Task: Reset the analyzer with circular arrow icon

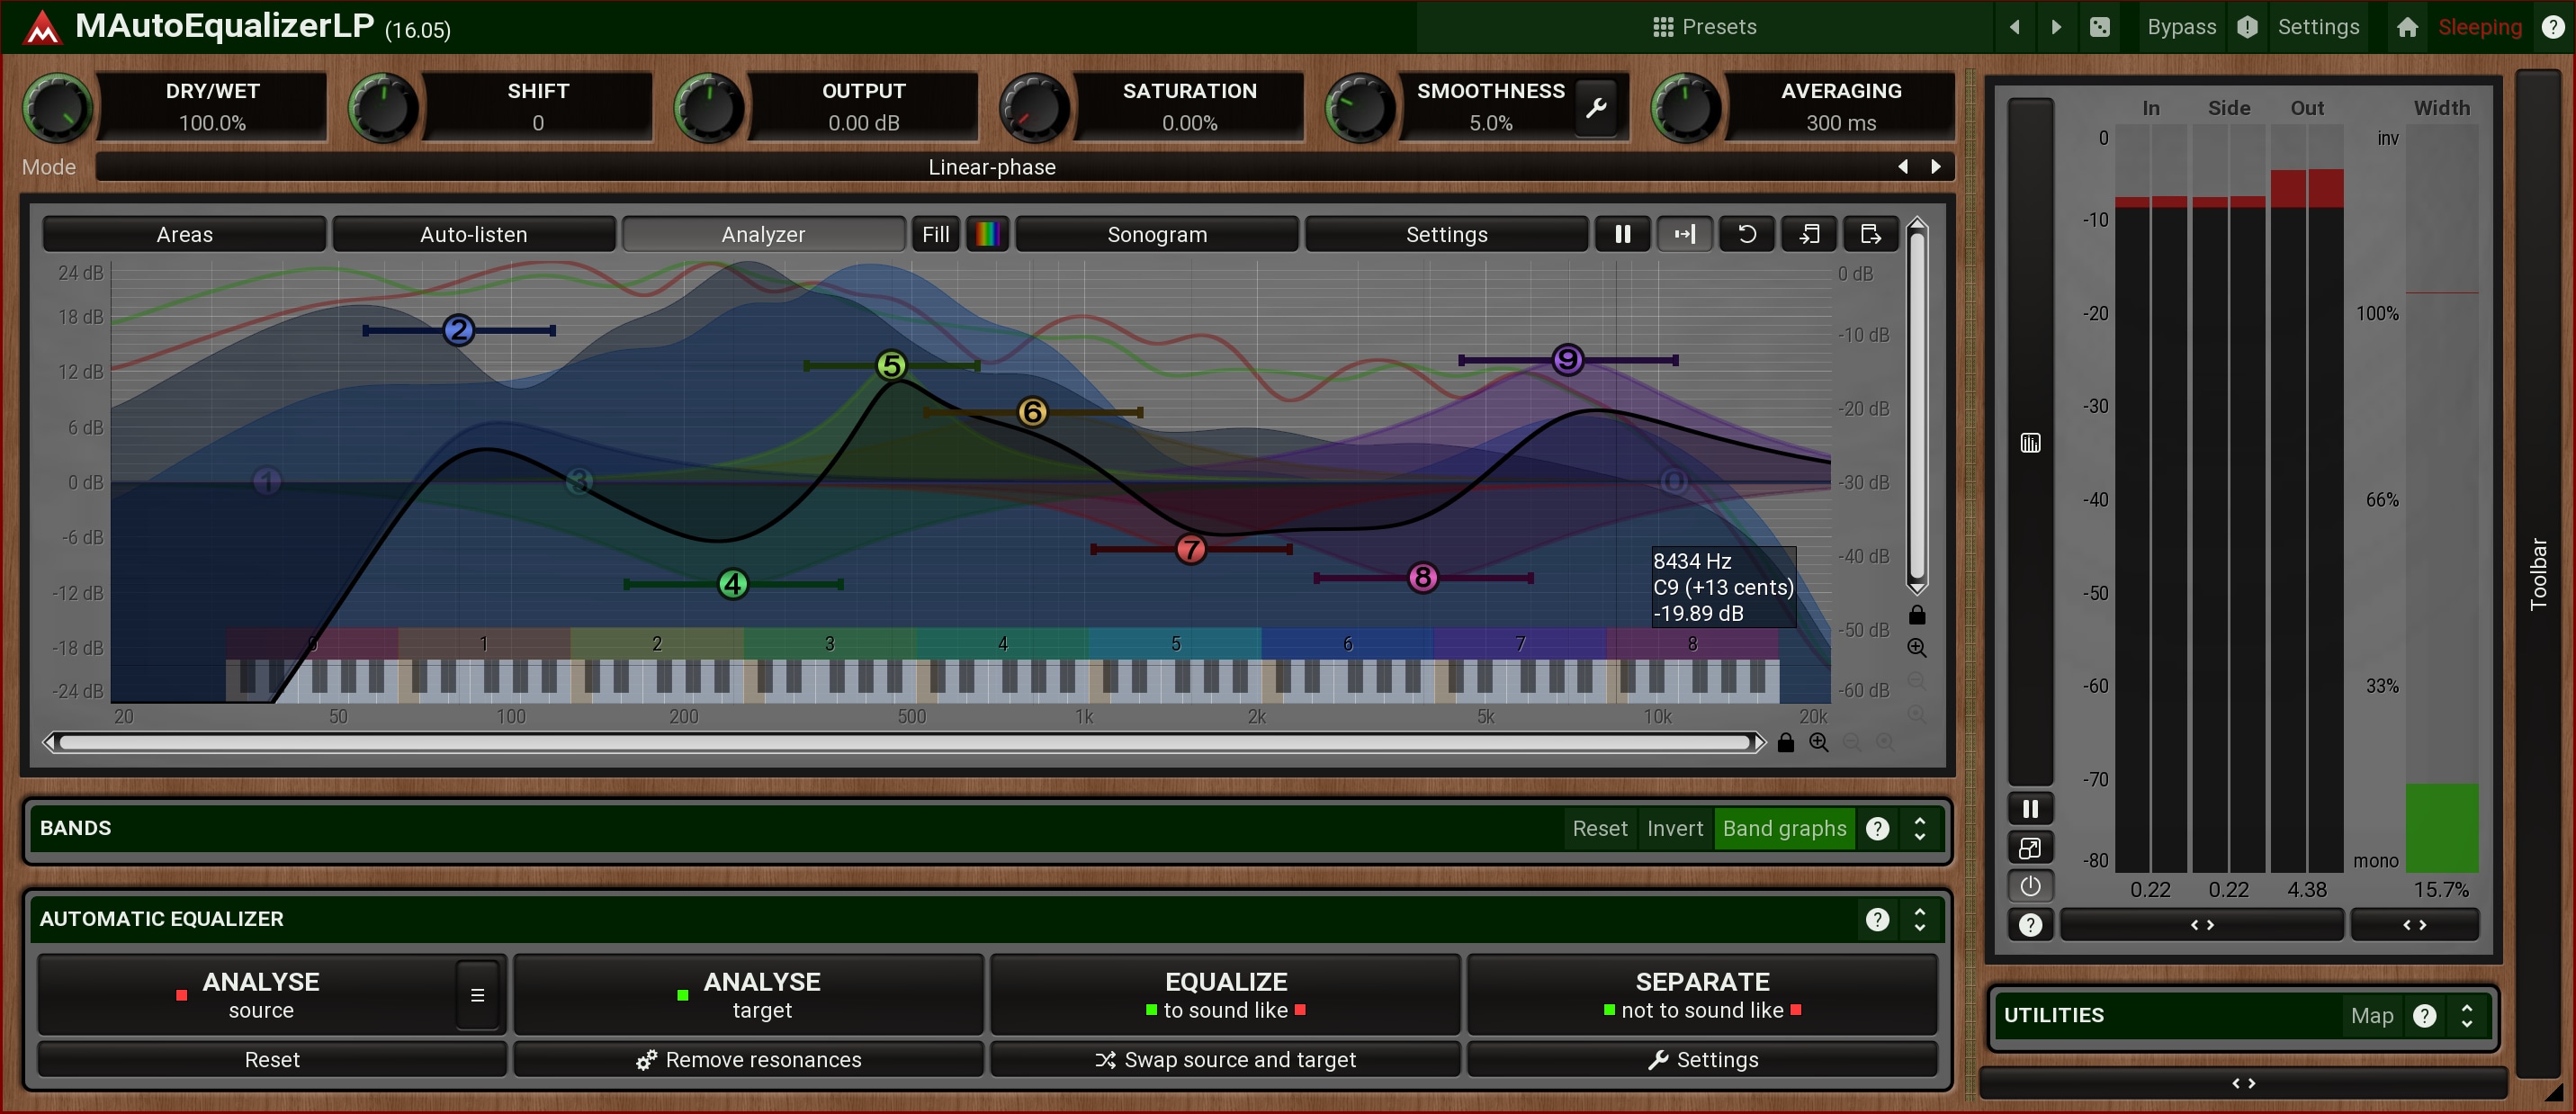Action: pyautogui.click(x=1747, y=234)
